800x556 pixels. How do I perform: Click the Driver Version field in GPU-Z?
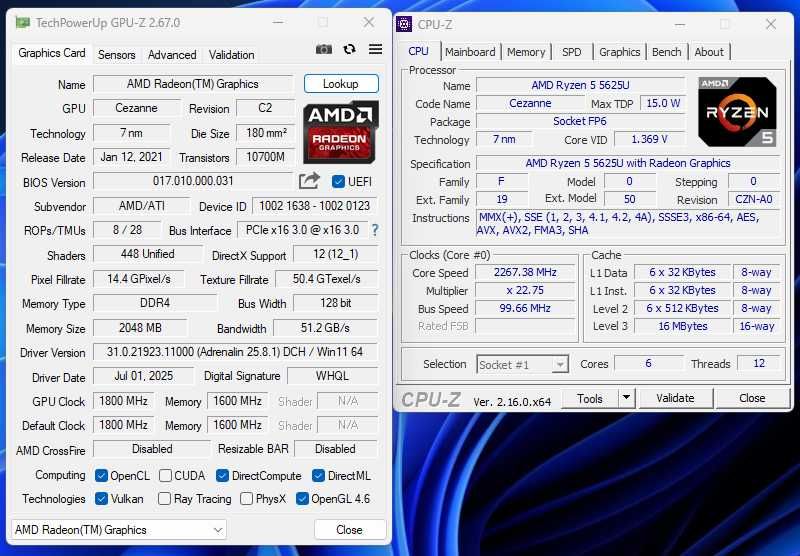(235, 352)
